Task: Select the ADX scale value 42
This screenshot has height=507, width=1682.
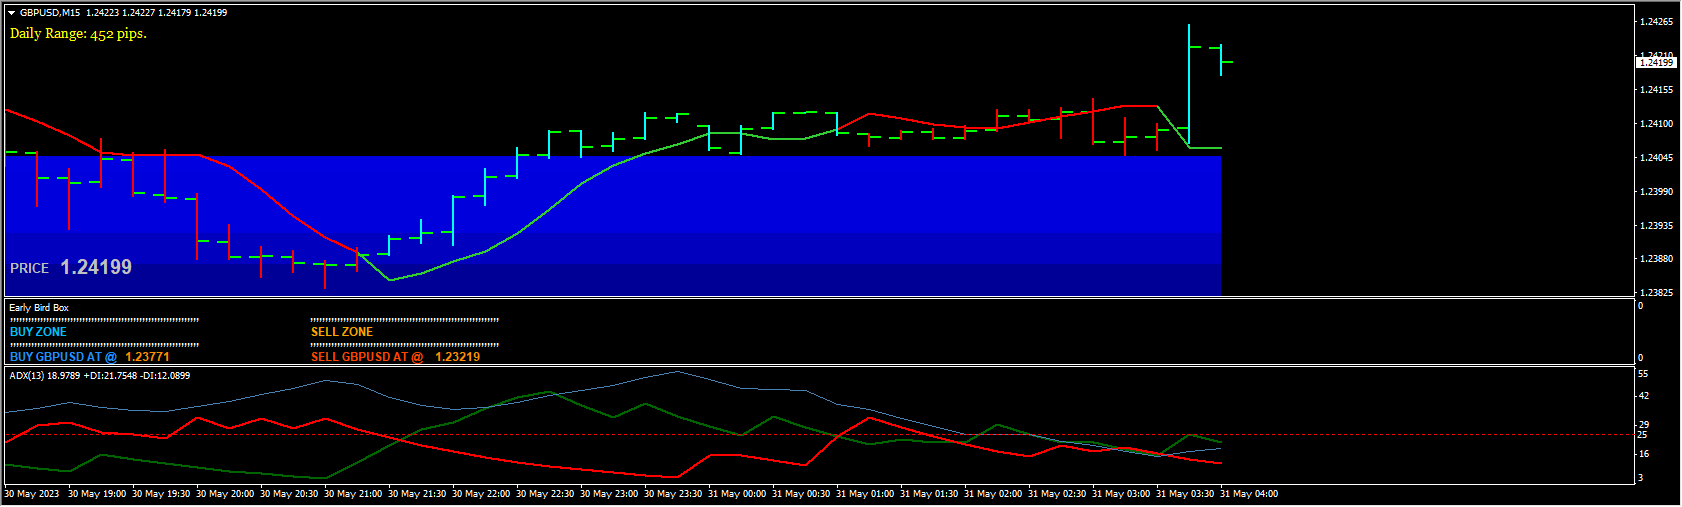Action: [1643, 396]
